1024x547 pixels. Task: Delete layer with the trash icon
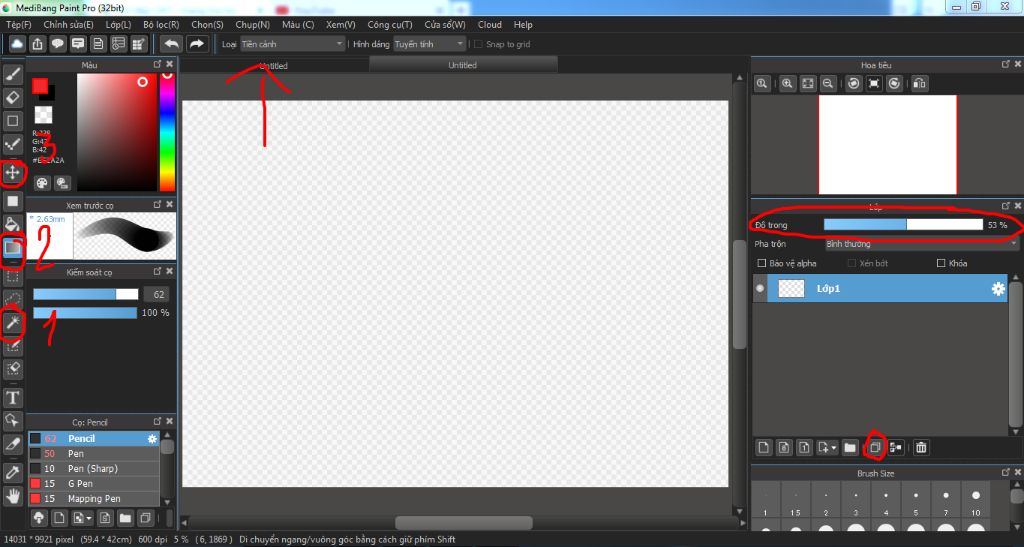coord(921,447)
